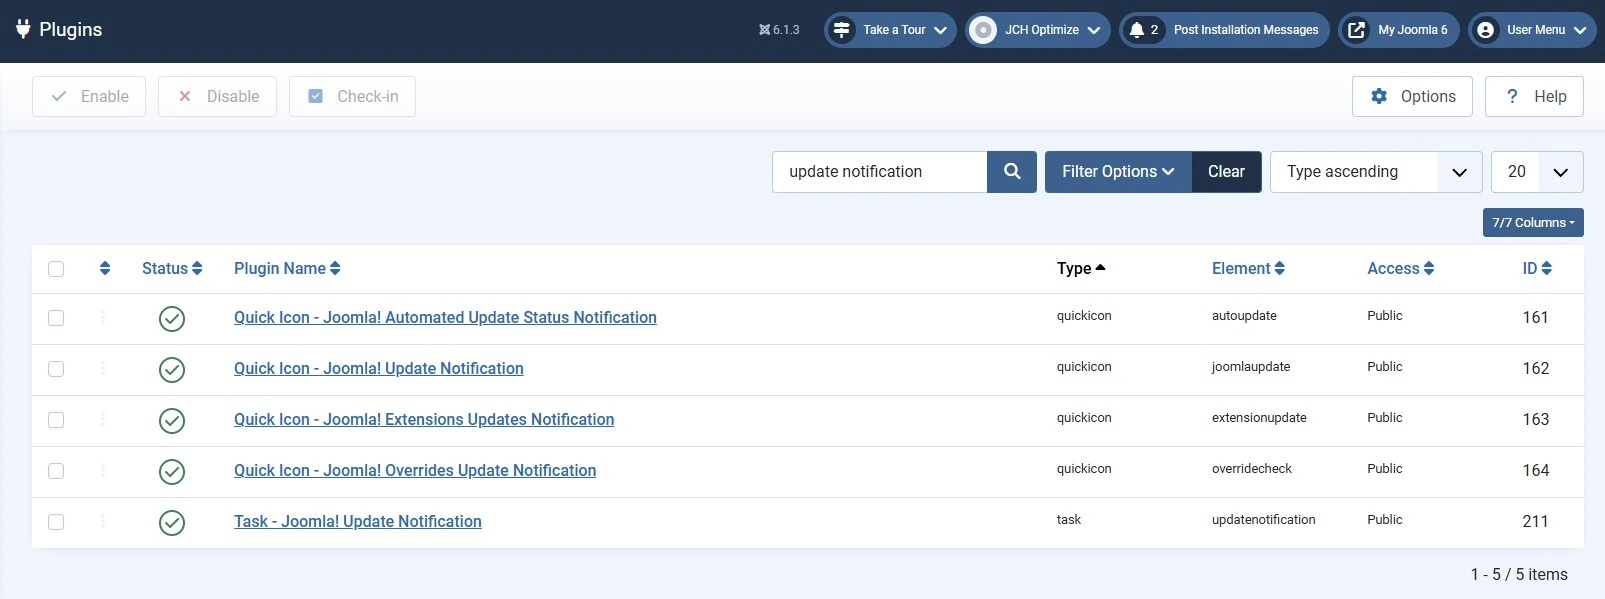Expand the User Menu dropdown
1605x599 pixels.
point(1532,30)
